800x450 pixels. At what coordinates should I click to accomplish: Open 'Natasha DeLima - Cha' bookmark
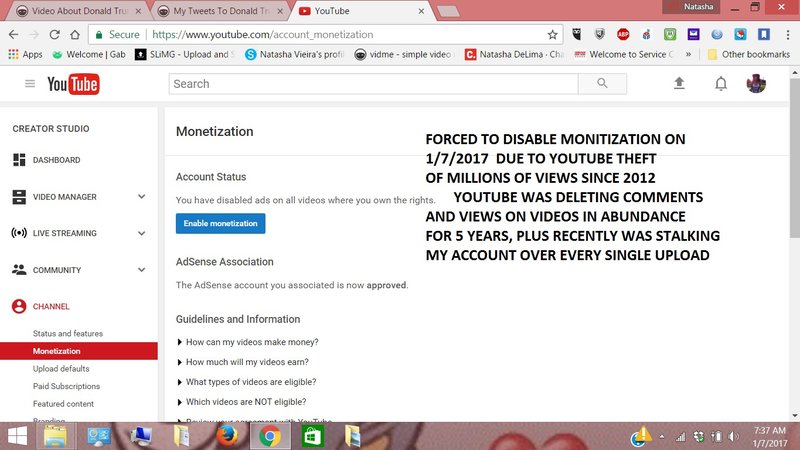(514, 54)
